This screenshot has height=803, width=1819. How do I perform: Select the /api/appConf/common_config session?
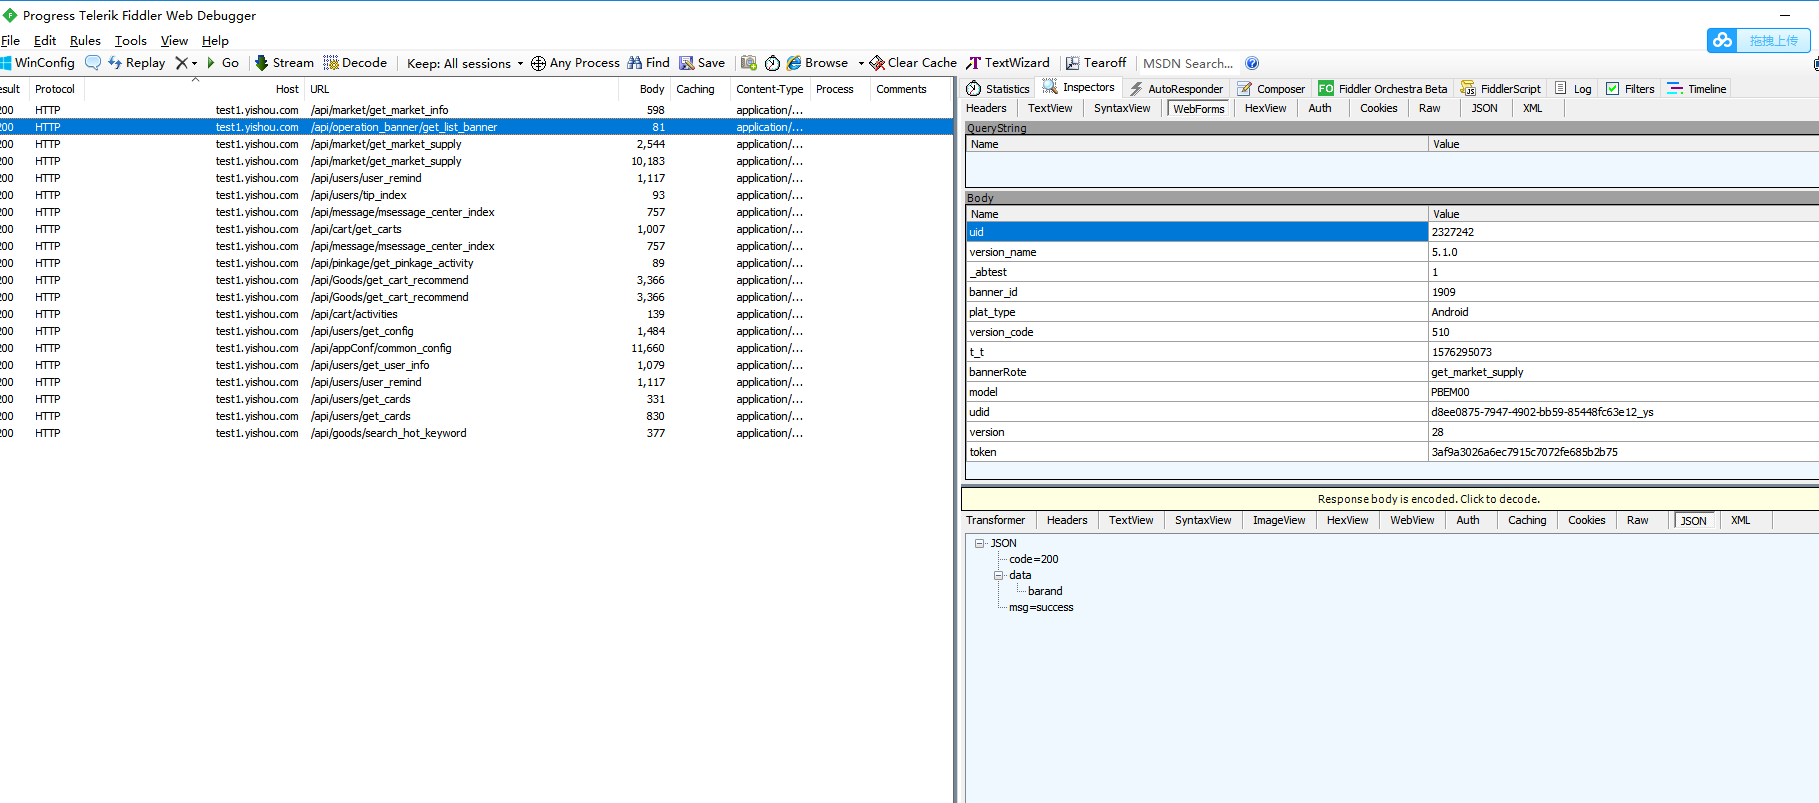pos(476,348)
